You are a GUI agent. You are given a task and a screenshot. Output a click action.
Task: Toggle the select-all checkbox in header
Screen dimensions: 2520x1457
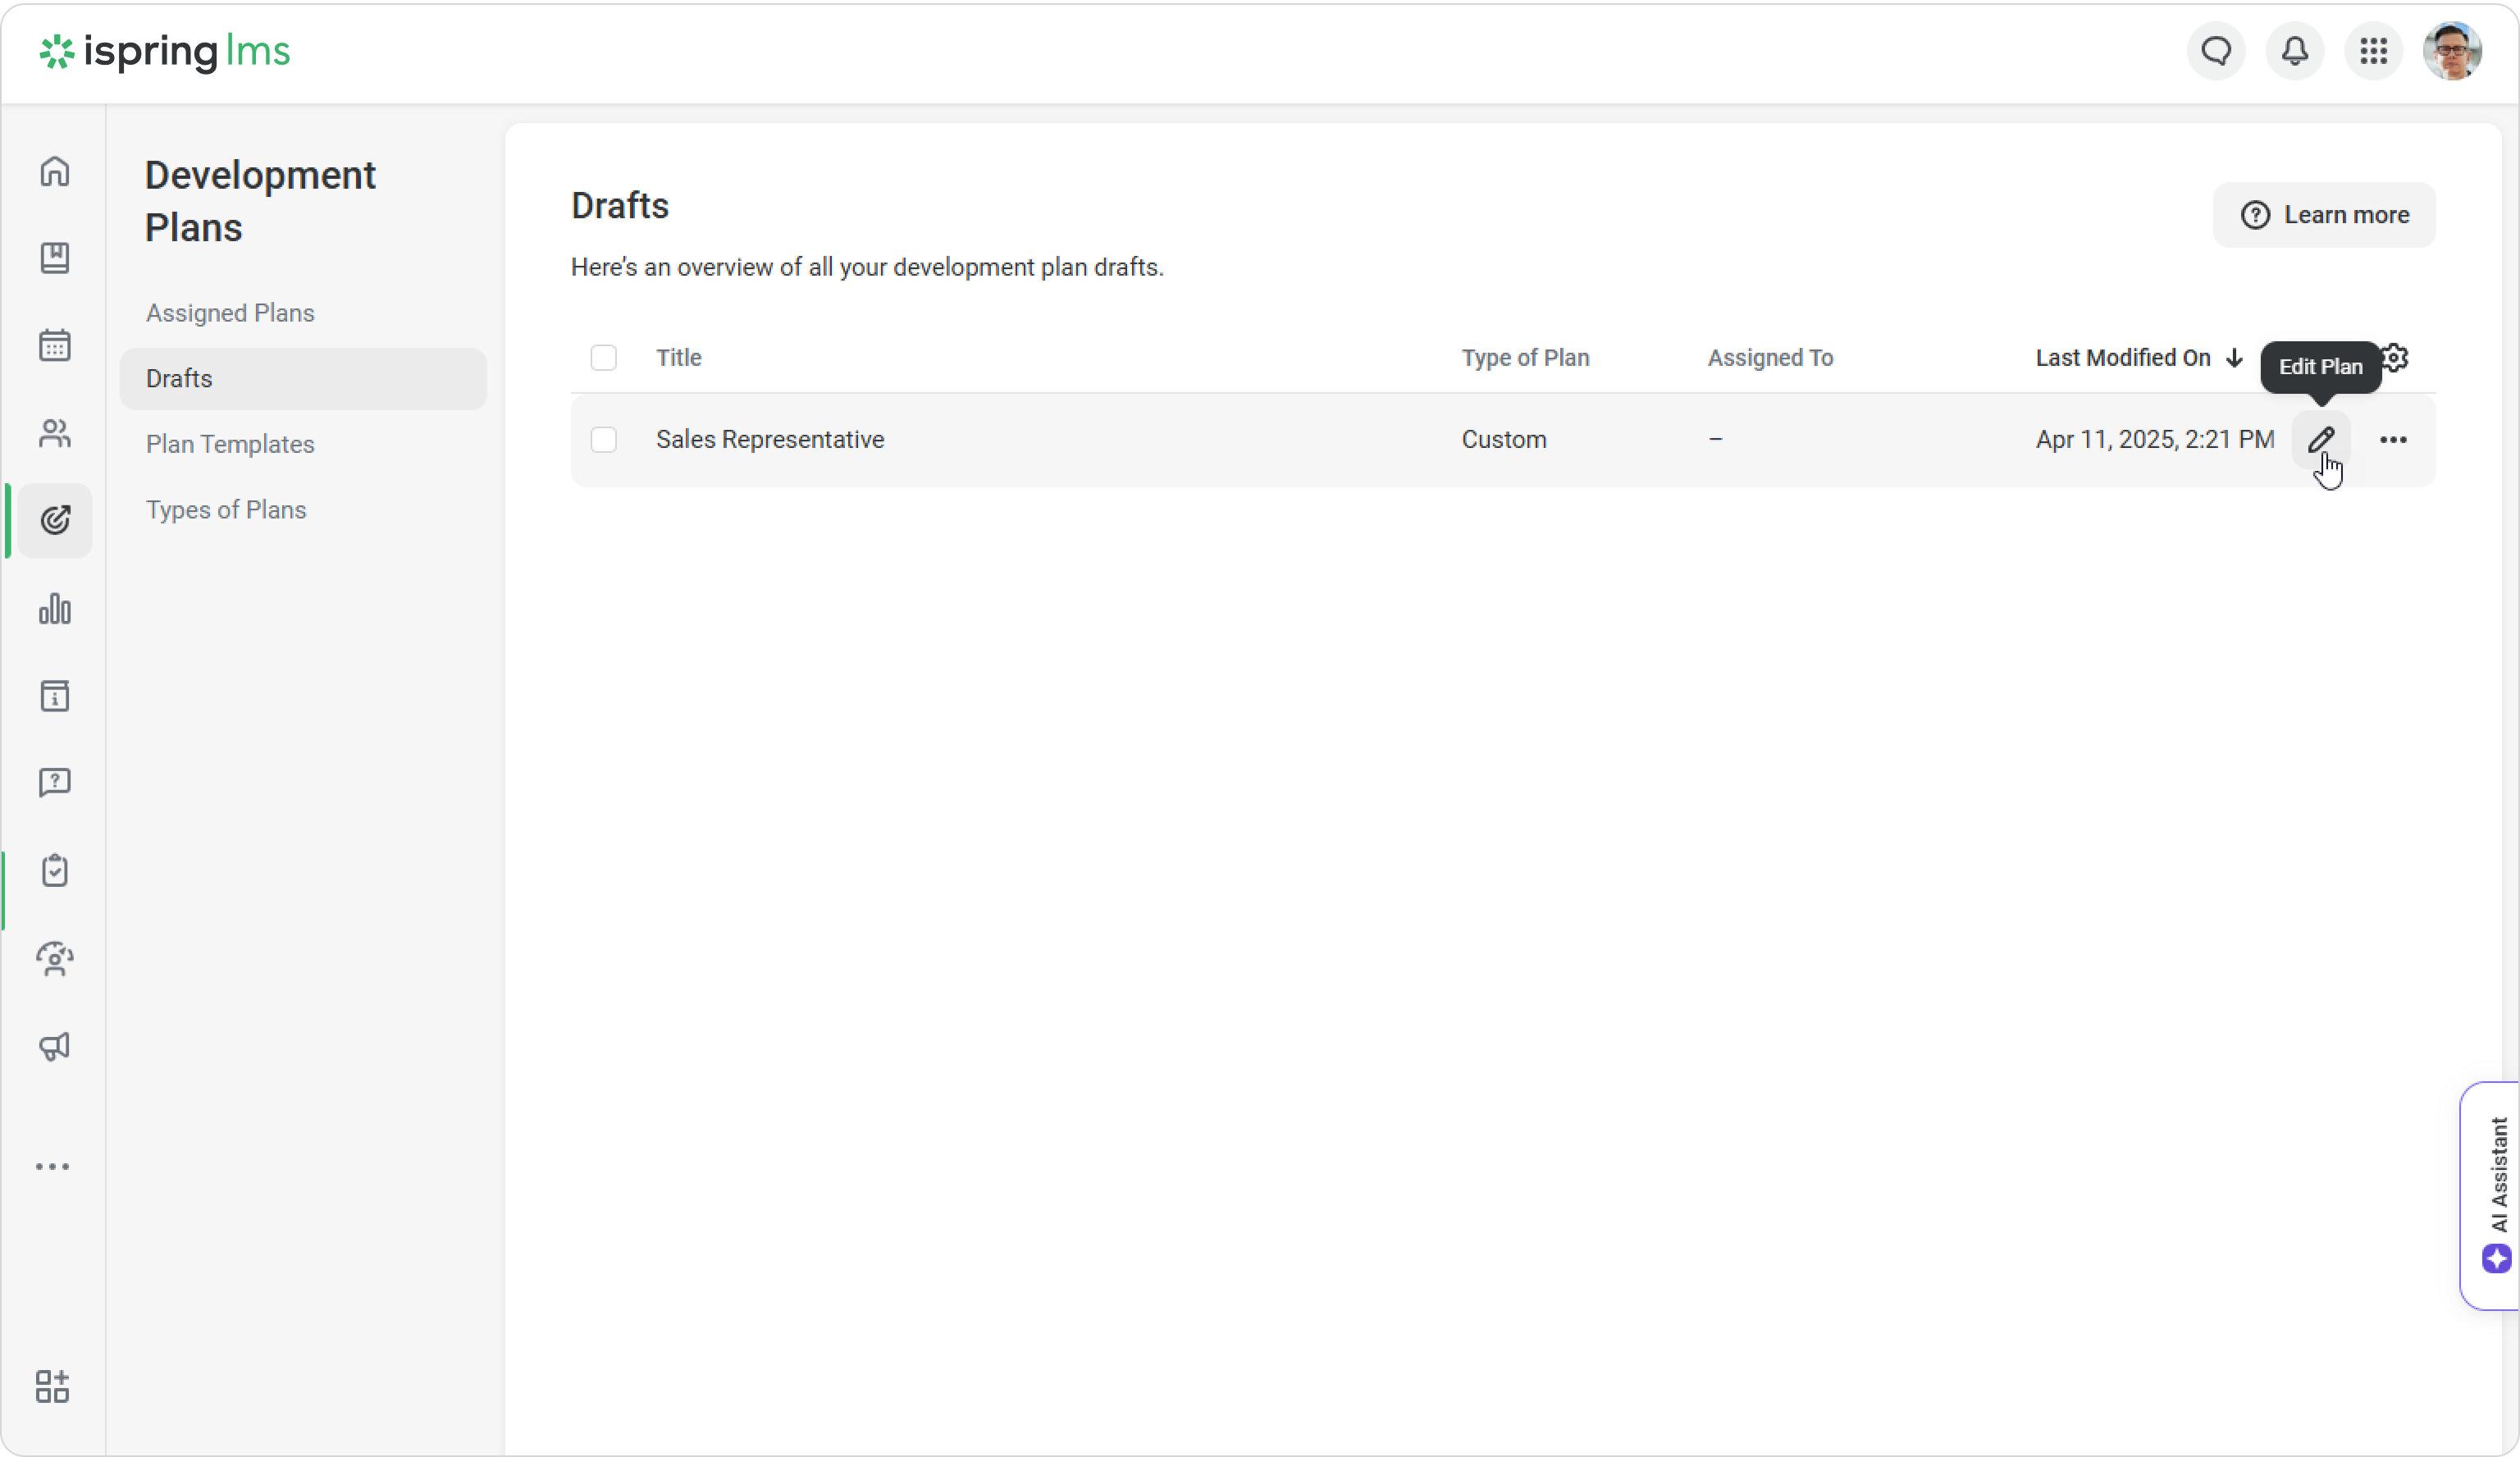[x=603, y=357]
